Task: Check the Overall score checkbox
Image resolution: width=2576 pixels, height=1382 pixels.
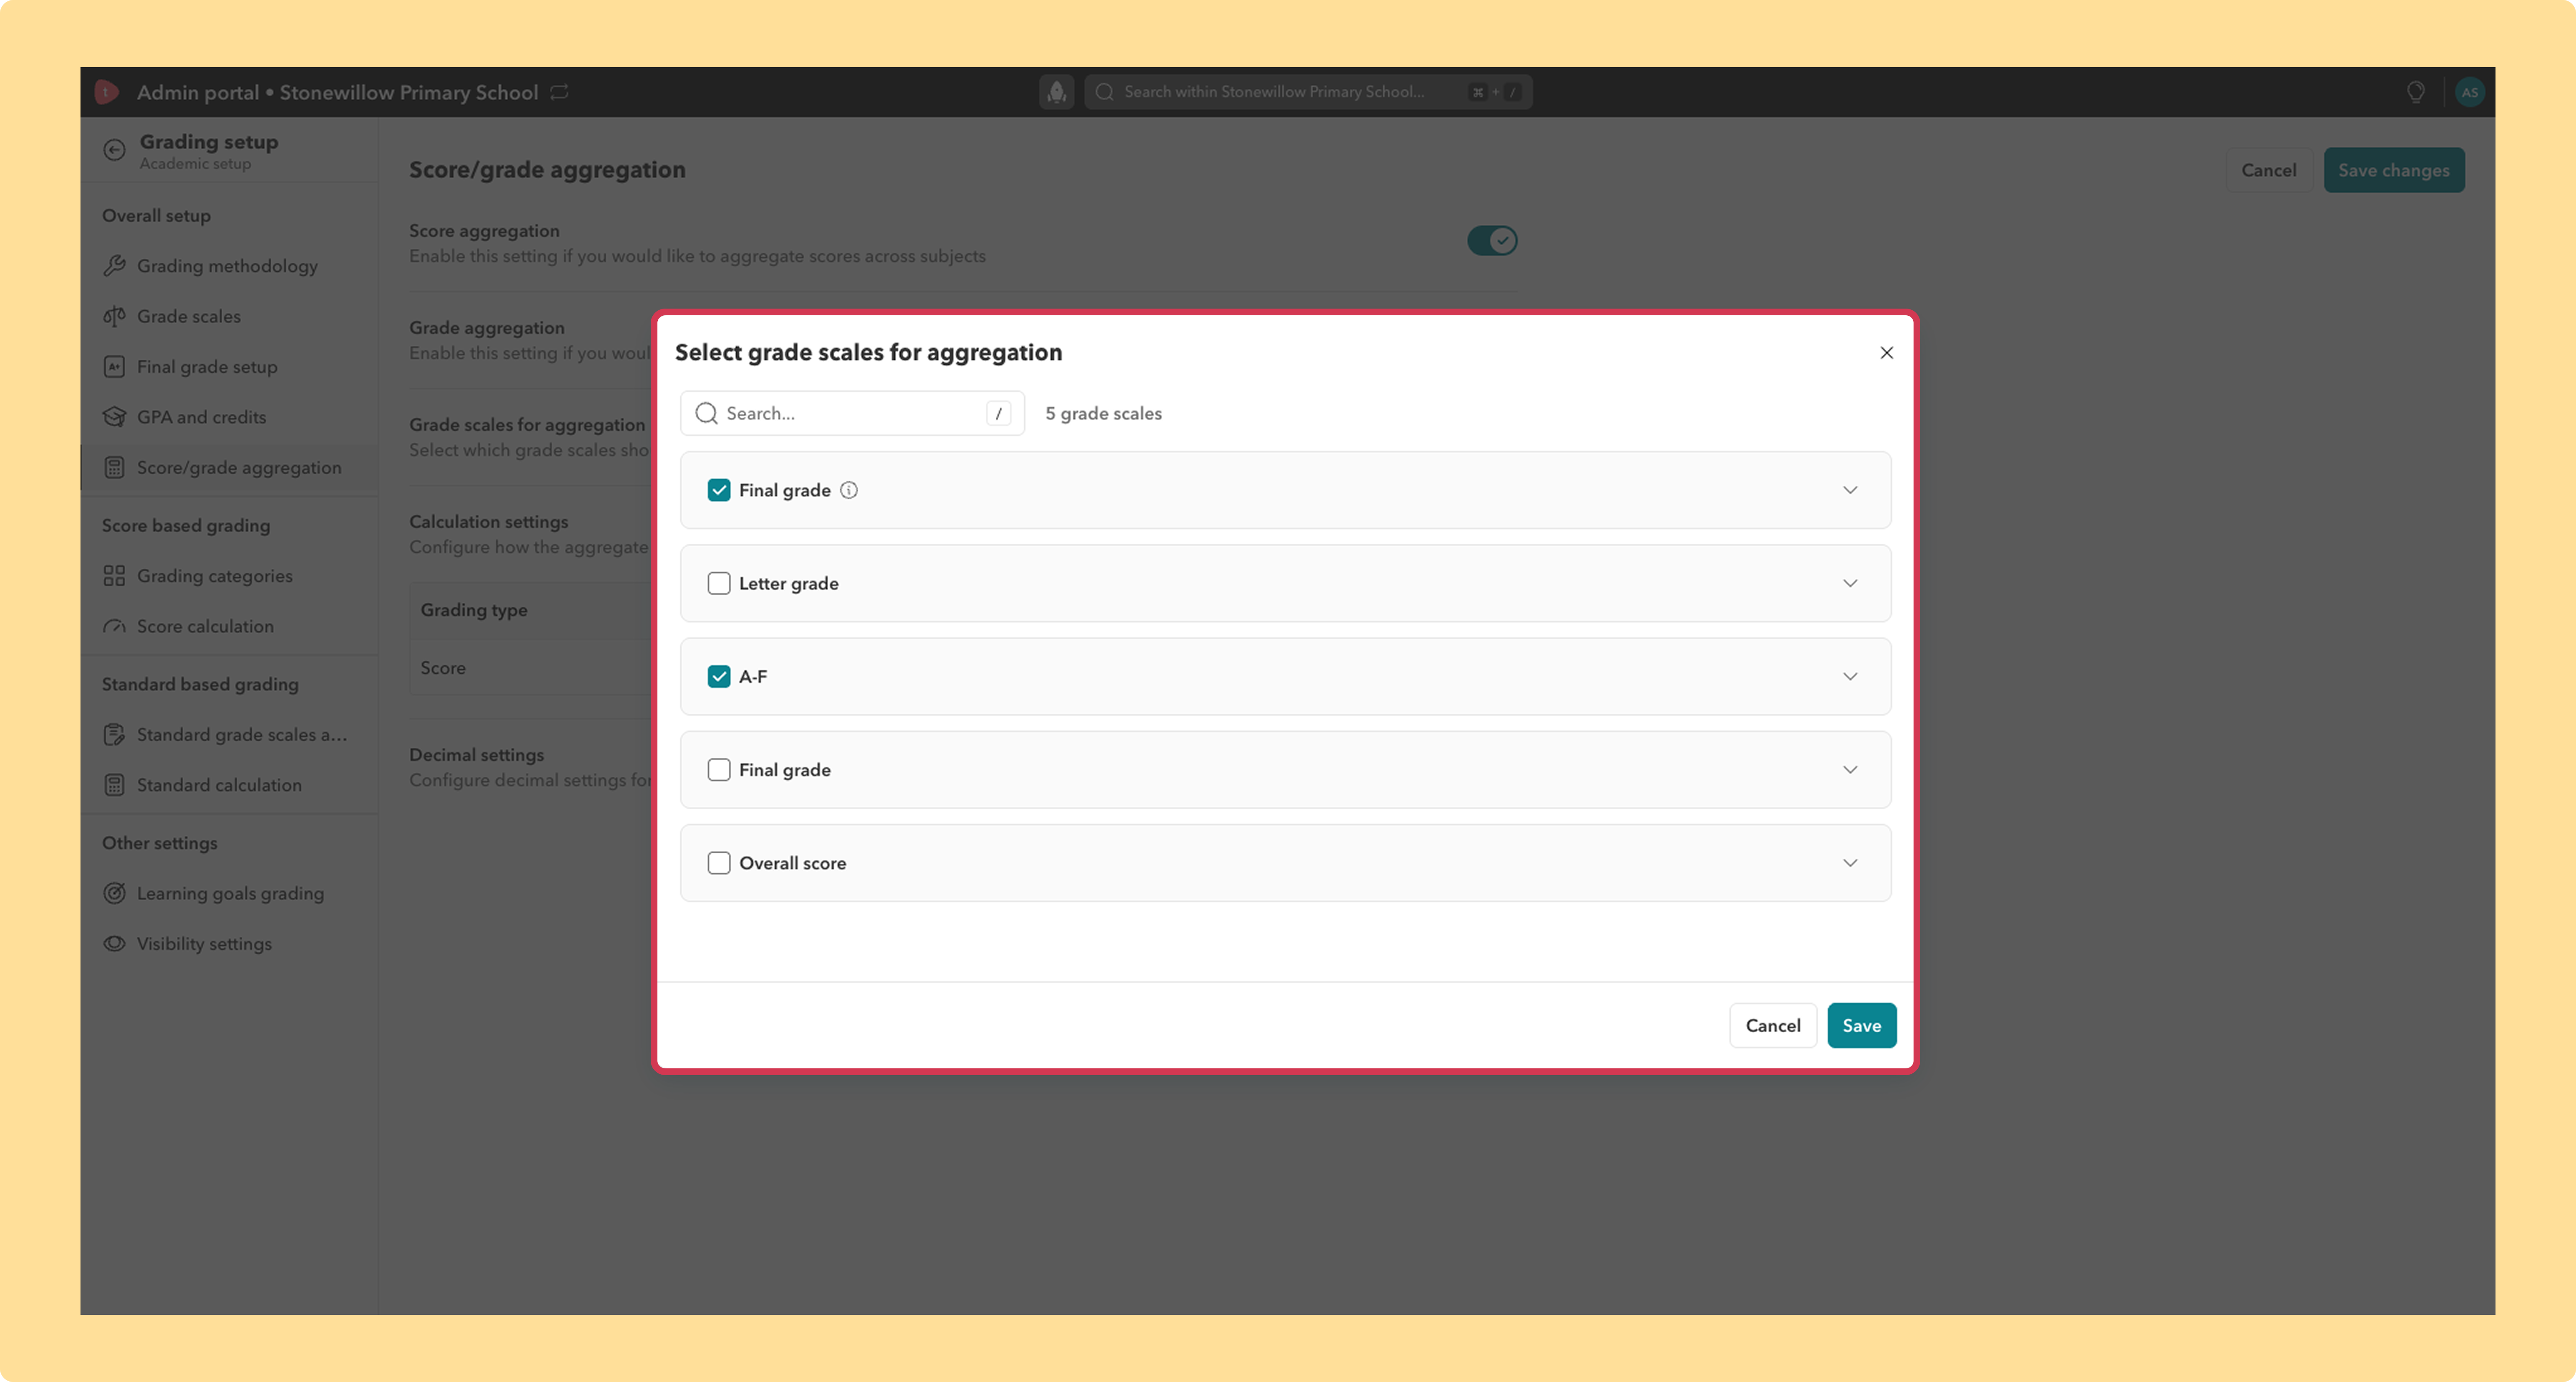Action: point(719,863)
